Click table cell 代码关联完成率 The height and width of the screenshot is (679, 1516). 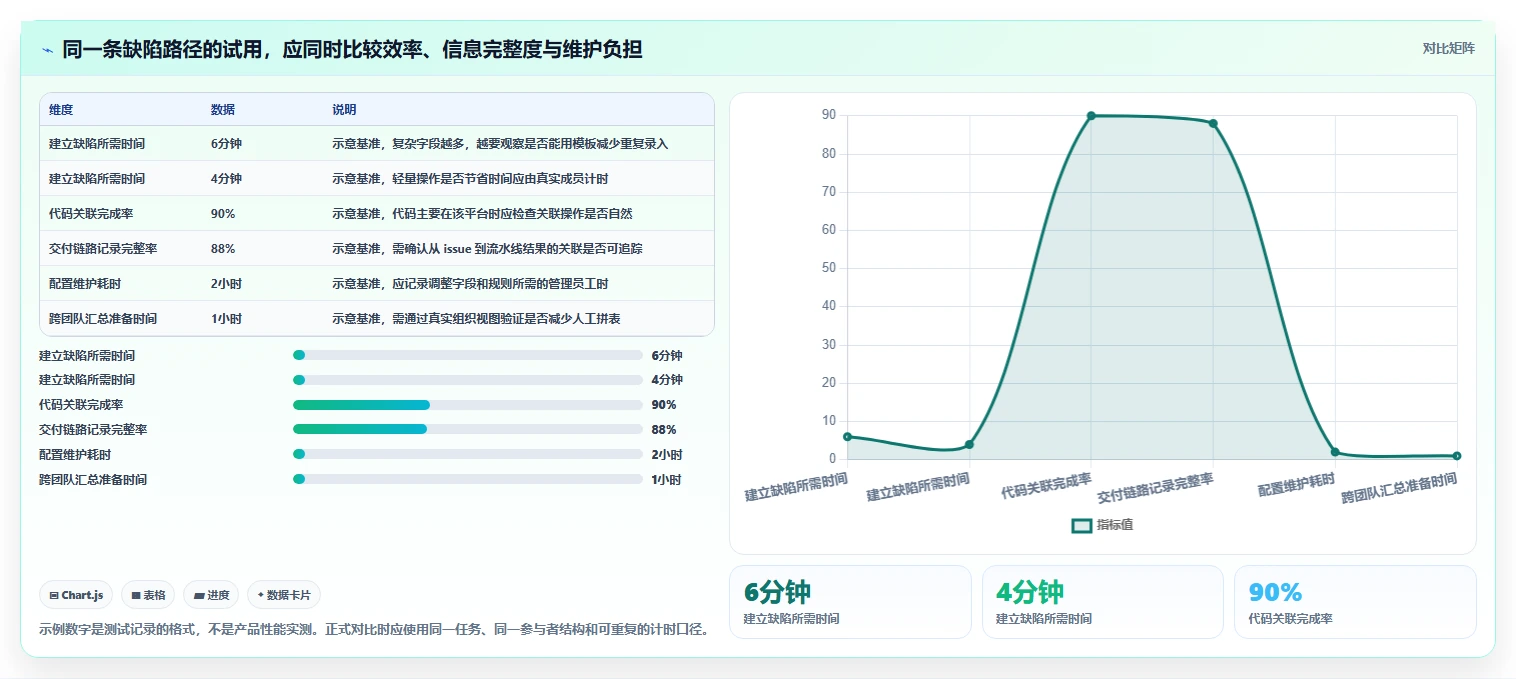tap(91, 214)
